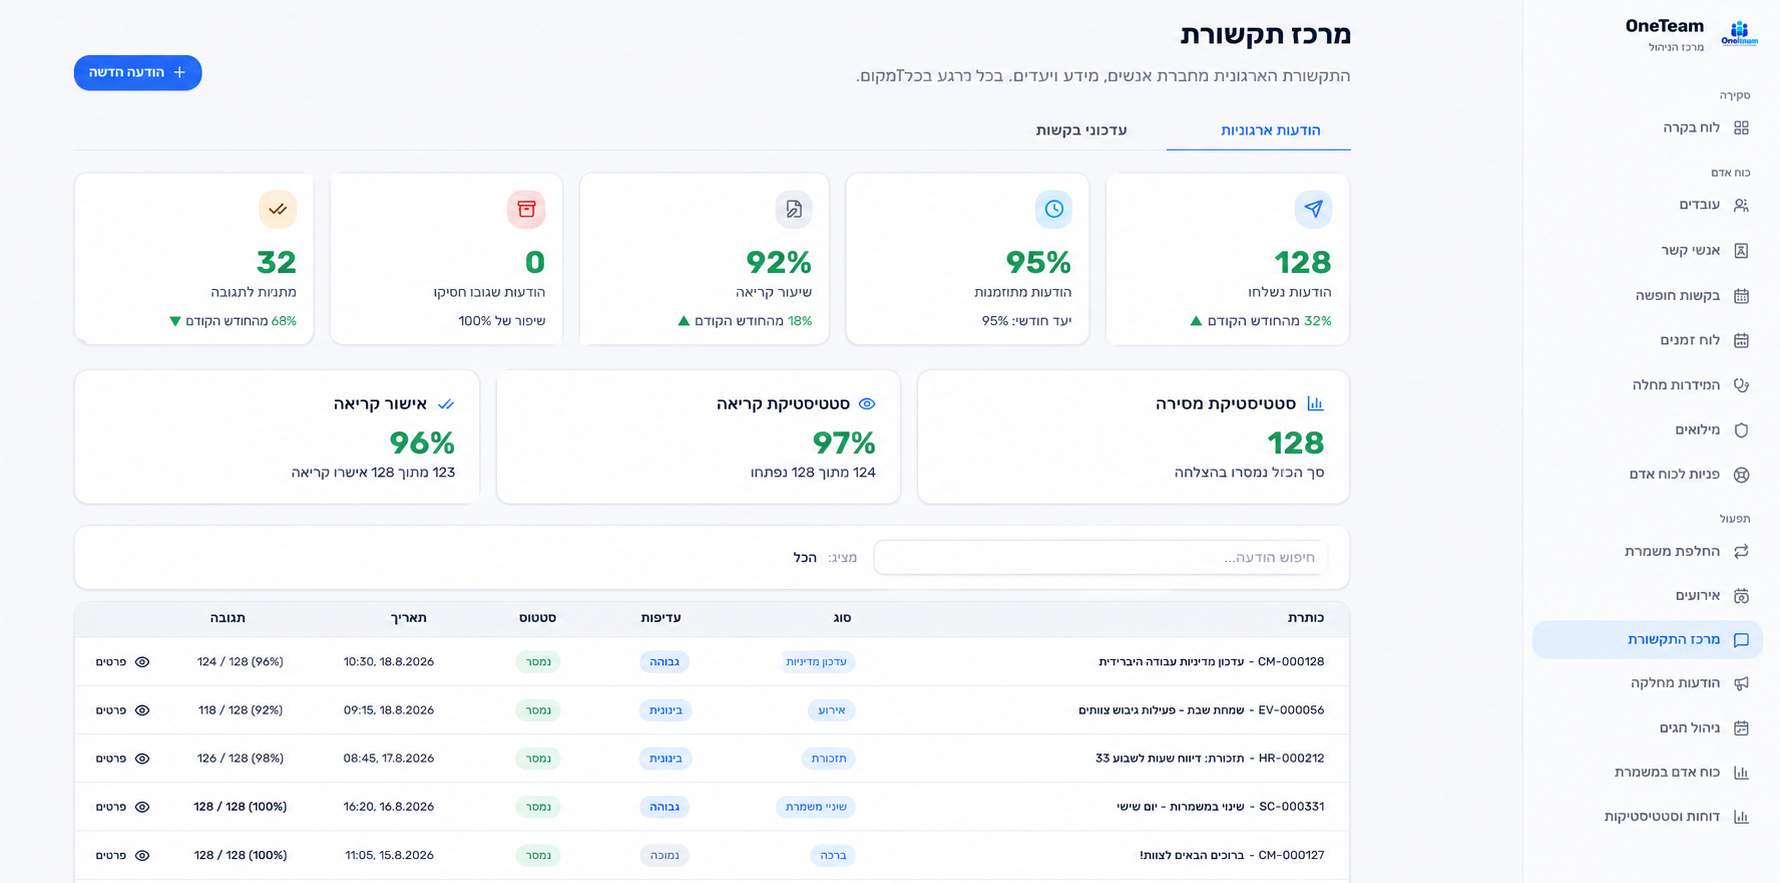
Task: Select מרכז התקשורת in the sidebar
Action: coord(1647,640)
